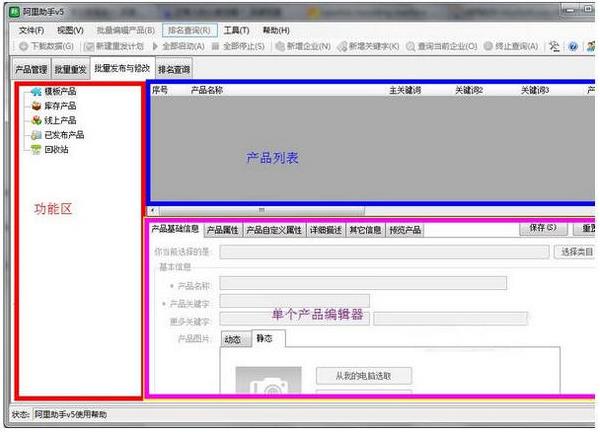Click the 产品名称 input field
This screenshot has height=432, width=600.
coord(365,284)
